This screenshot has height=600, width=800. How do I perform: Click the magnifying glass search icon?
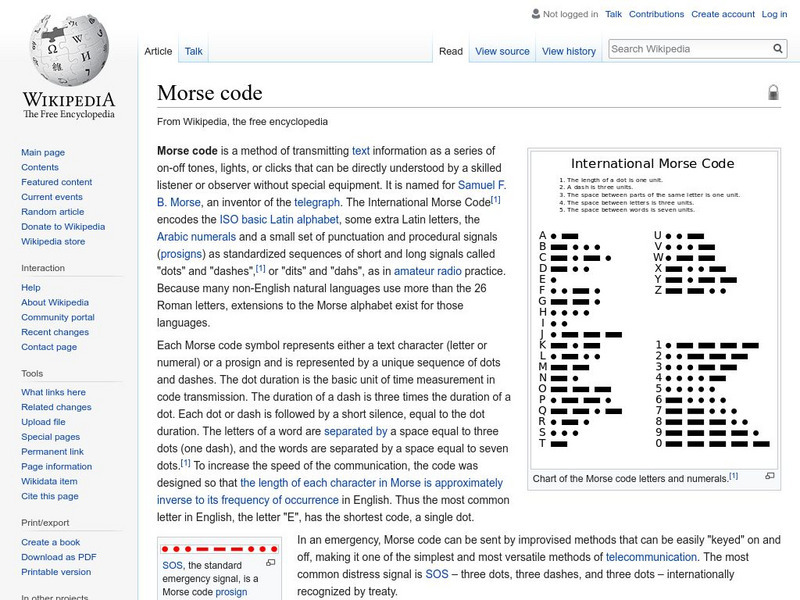(777, 47)
